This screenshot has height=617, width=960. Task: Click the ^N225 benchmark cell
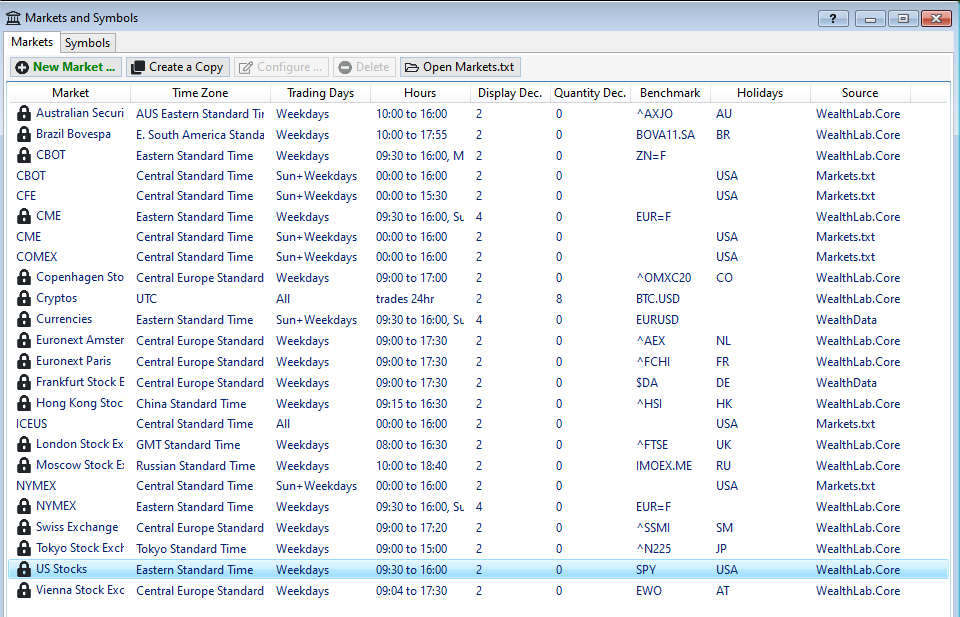(653, 549)
